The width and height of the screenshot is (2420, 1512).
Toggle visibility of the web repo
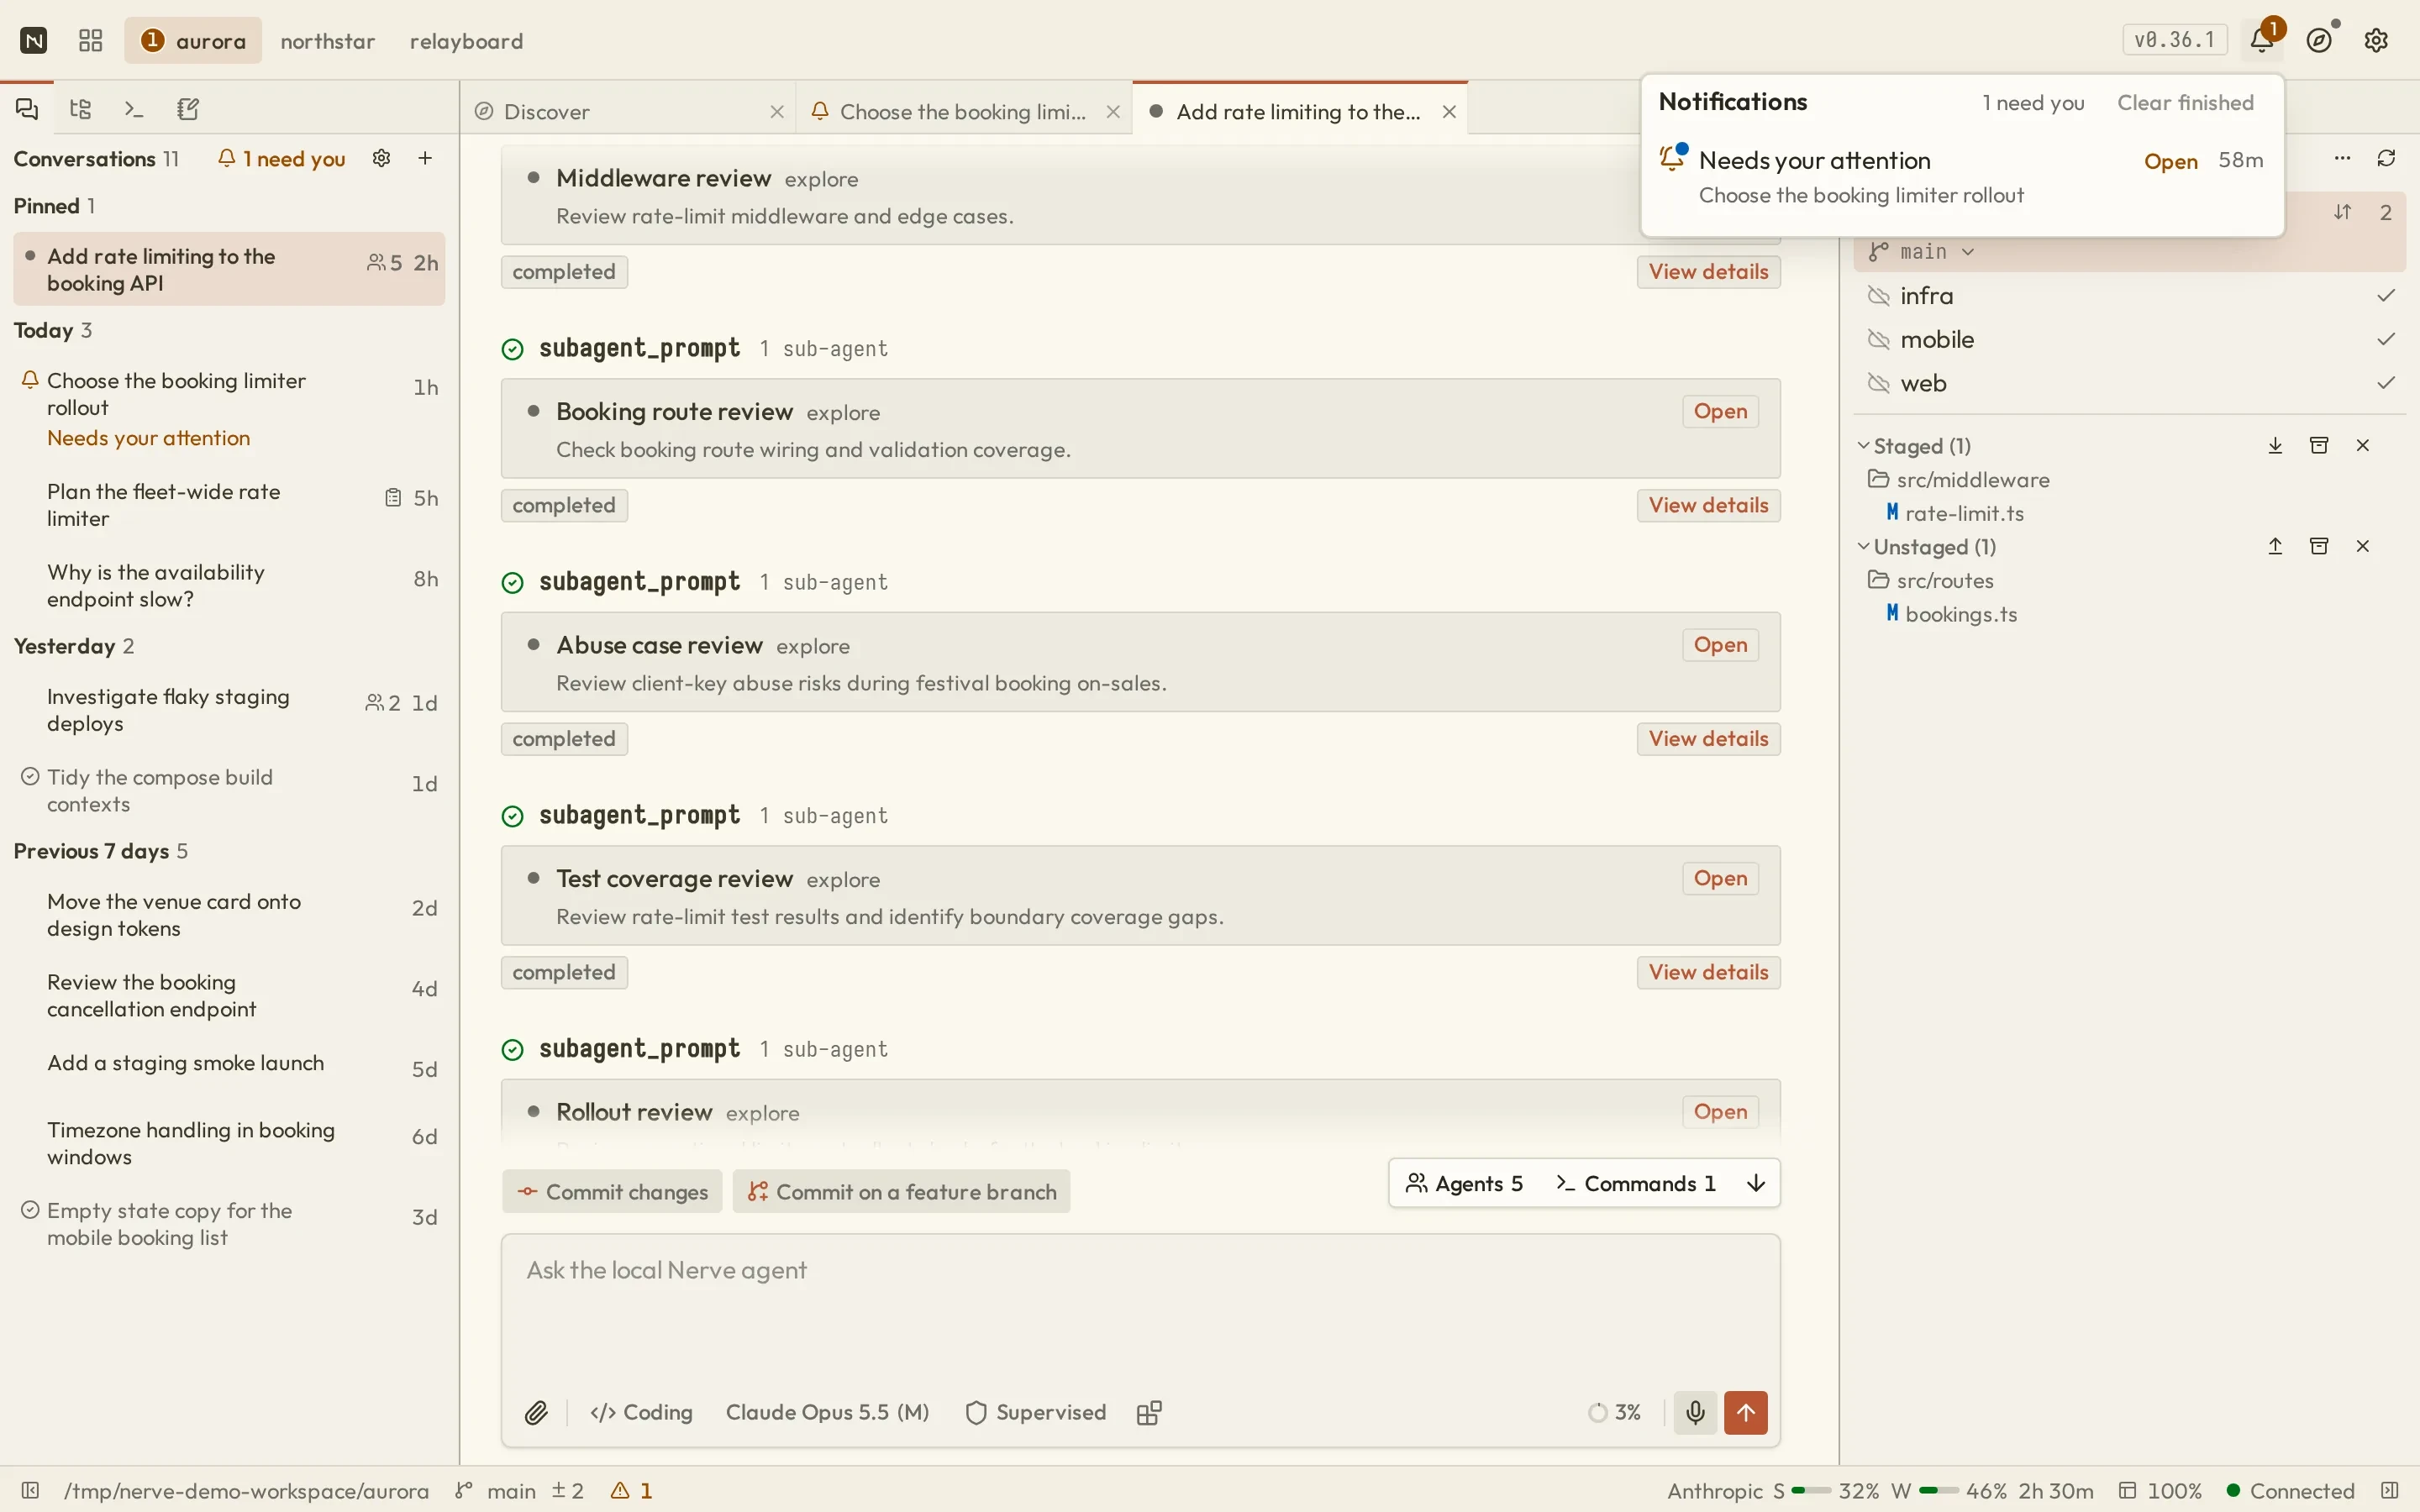[1879, 383]
